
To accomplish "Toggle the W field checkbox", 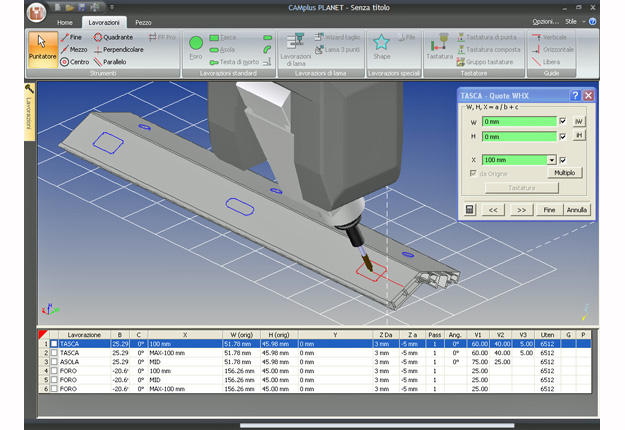I will coord(563,121).
